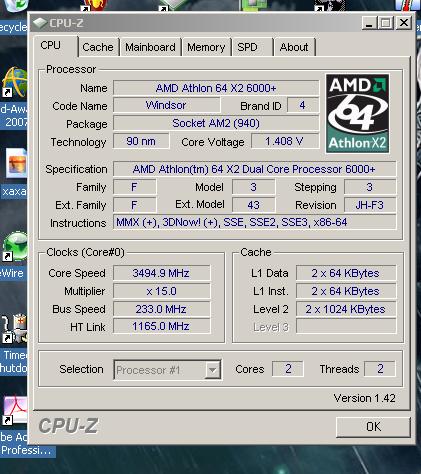421x474 pixels.
Task: Click the AMD Athlon X2 logo
Action: tap(358, 113)
